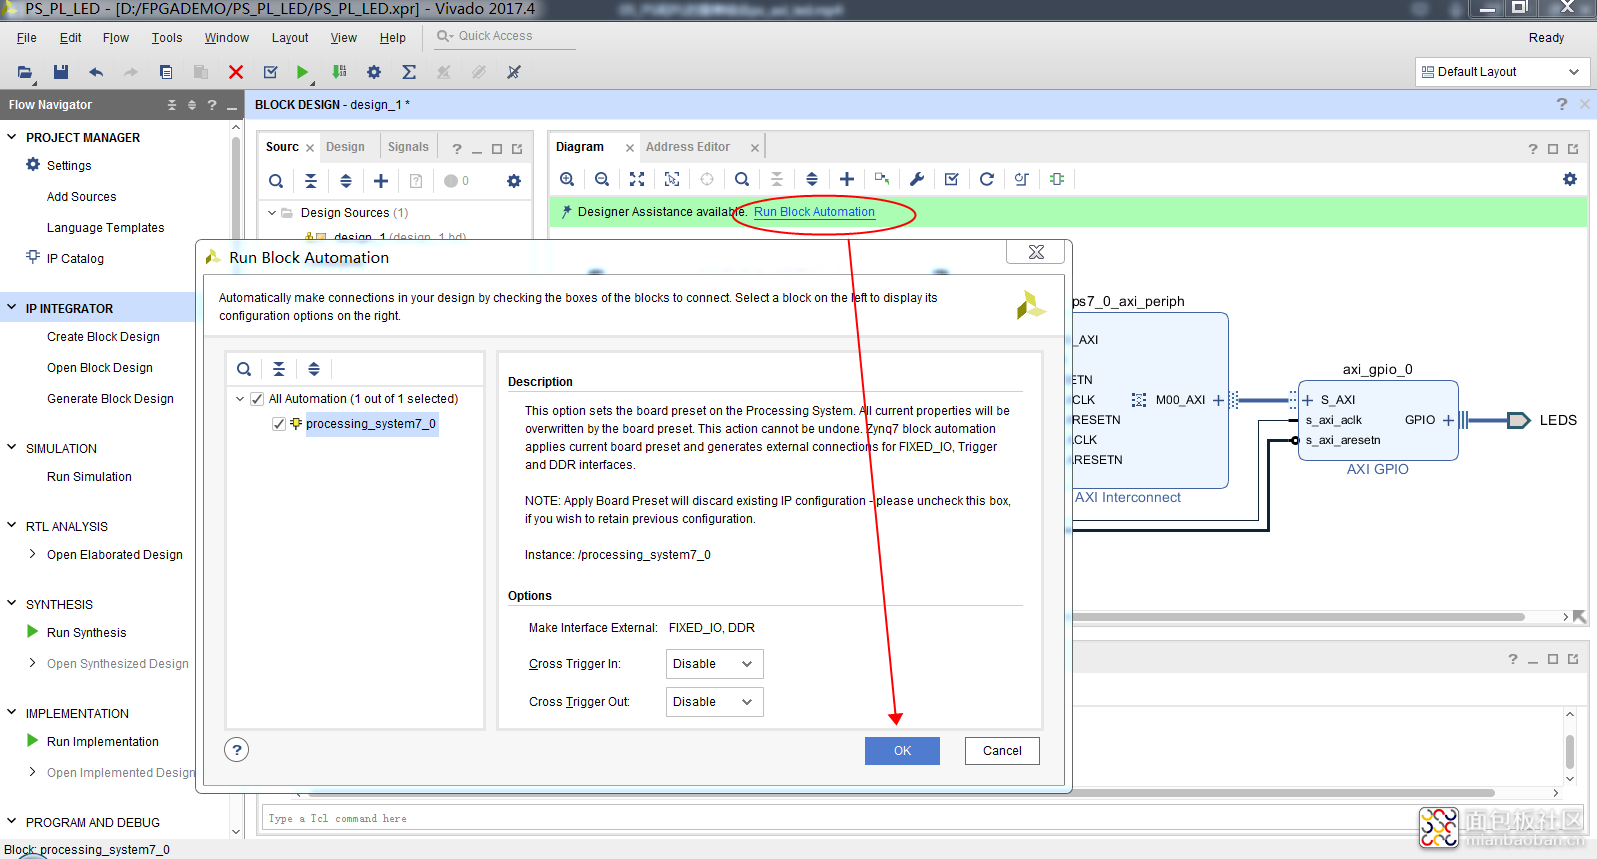1597x859 pixels.
Task: Click the Diagram horizontal scrollbar
Action: point(1300,617)
